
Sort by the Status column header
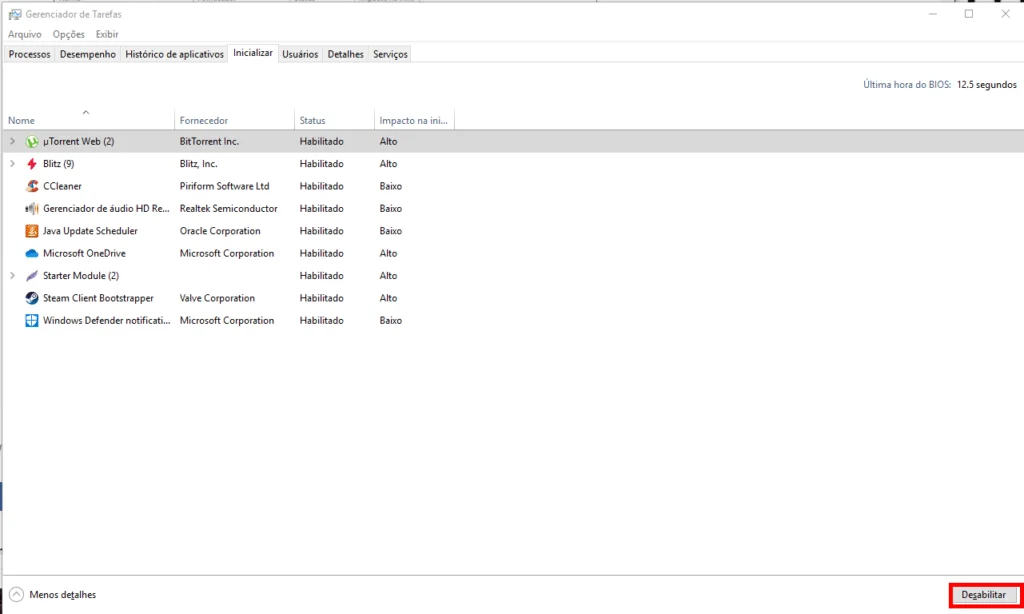[x=334, y=120]
